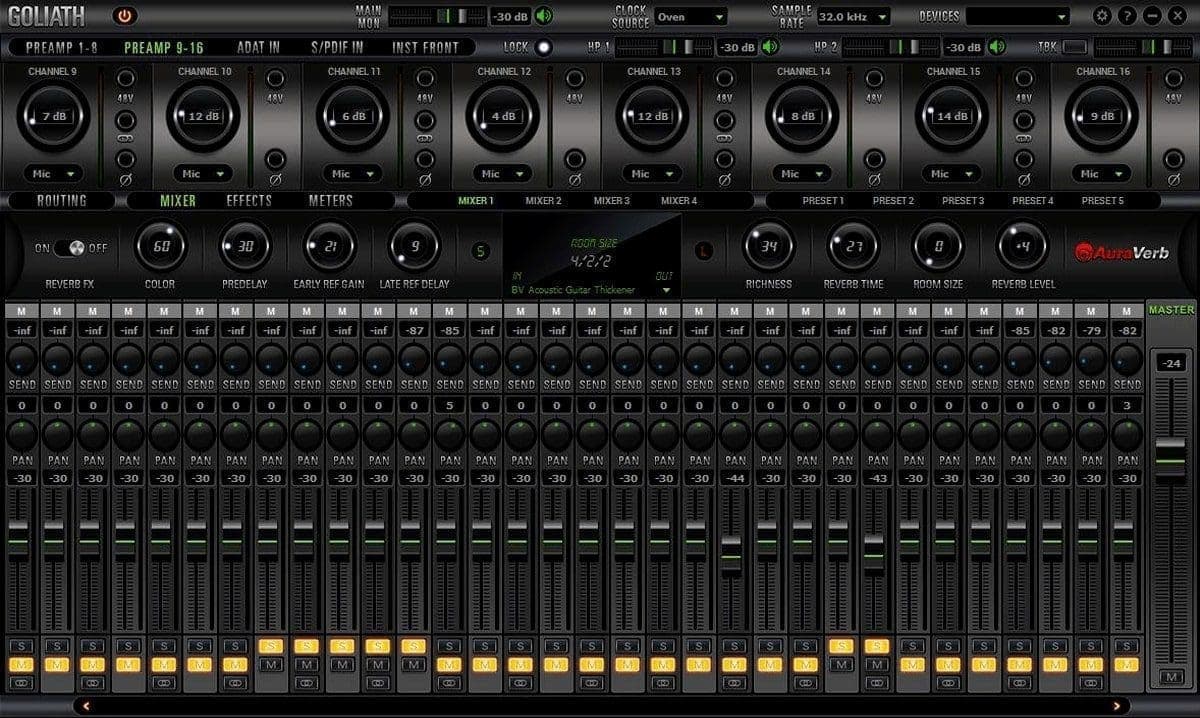Open the Clock Source dropdown showing Oven
The width and height of the screenshot is (1200, 718).
coord(691,17)
